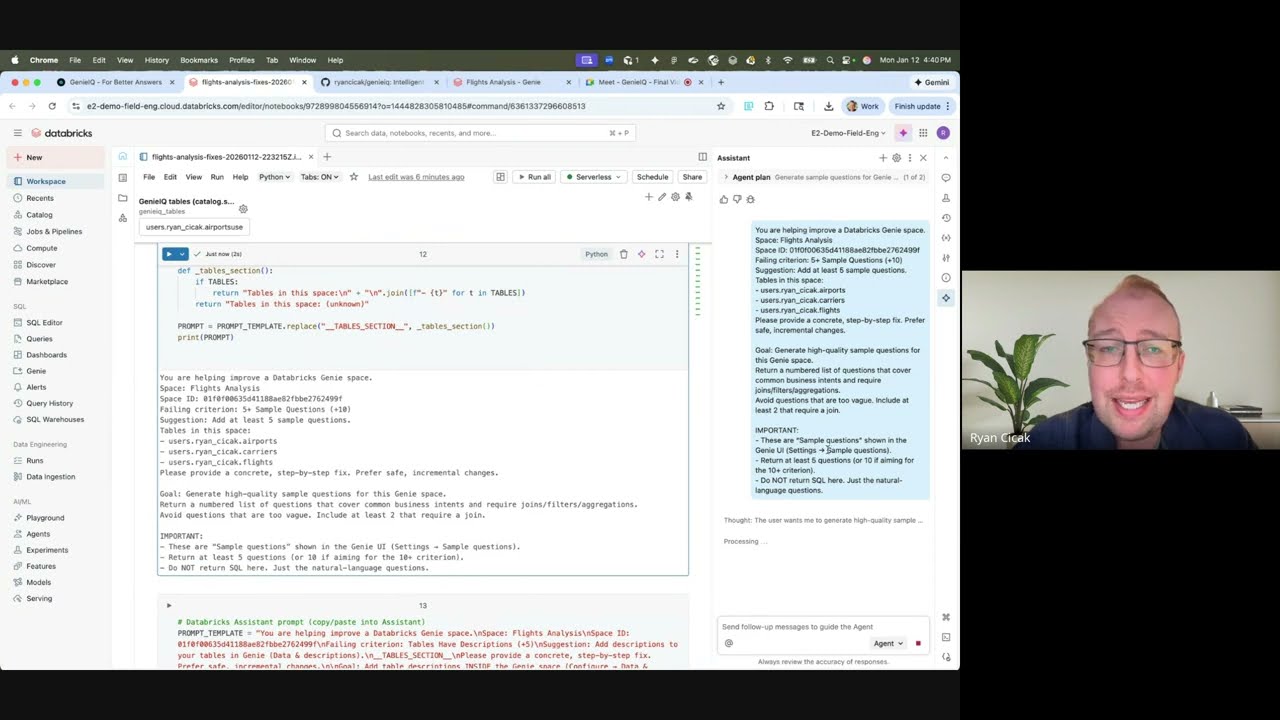Viewport: 1280px width, 720px height.
Task: Open the notebook Edit menu
Action: pyautogui.click(x=170, y=177)
